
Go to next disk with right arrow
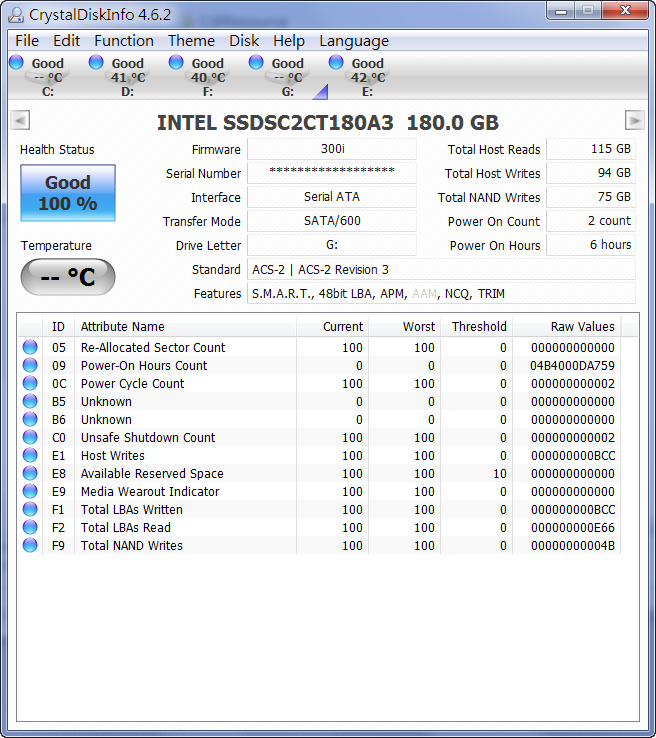pyautogui.click(x=634, y=120)
